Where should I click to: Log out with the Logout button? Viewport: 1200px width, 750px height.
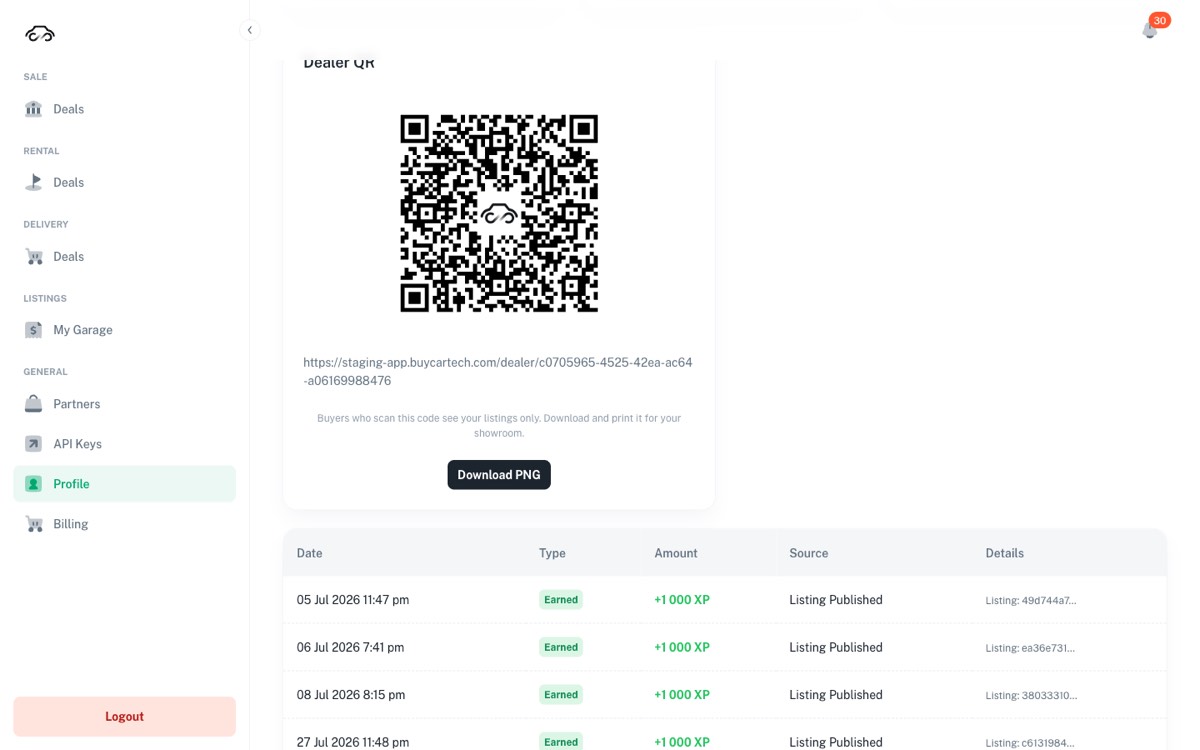click(125, 717)
